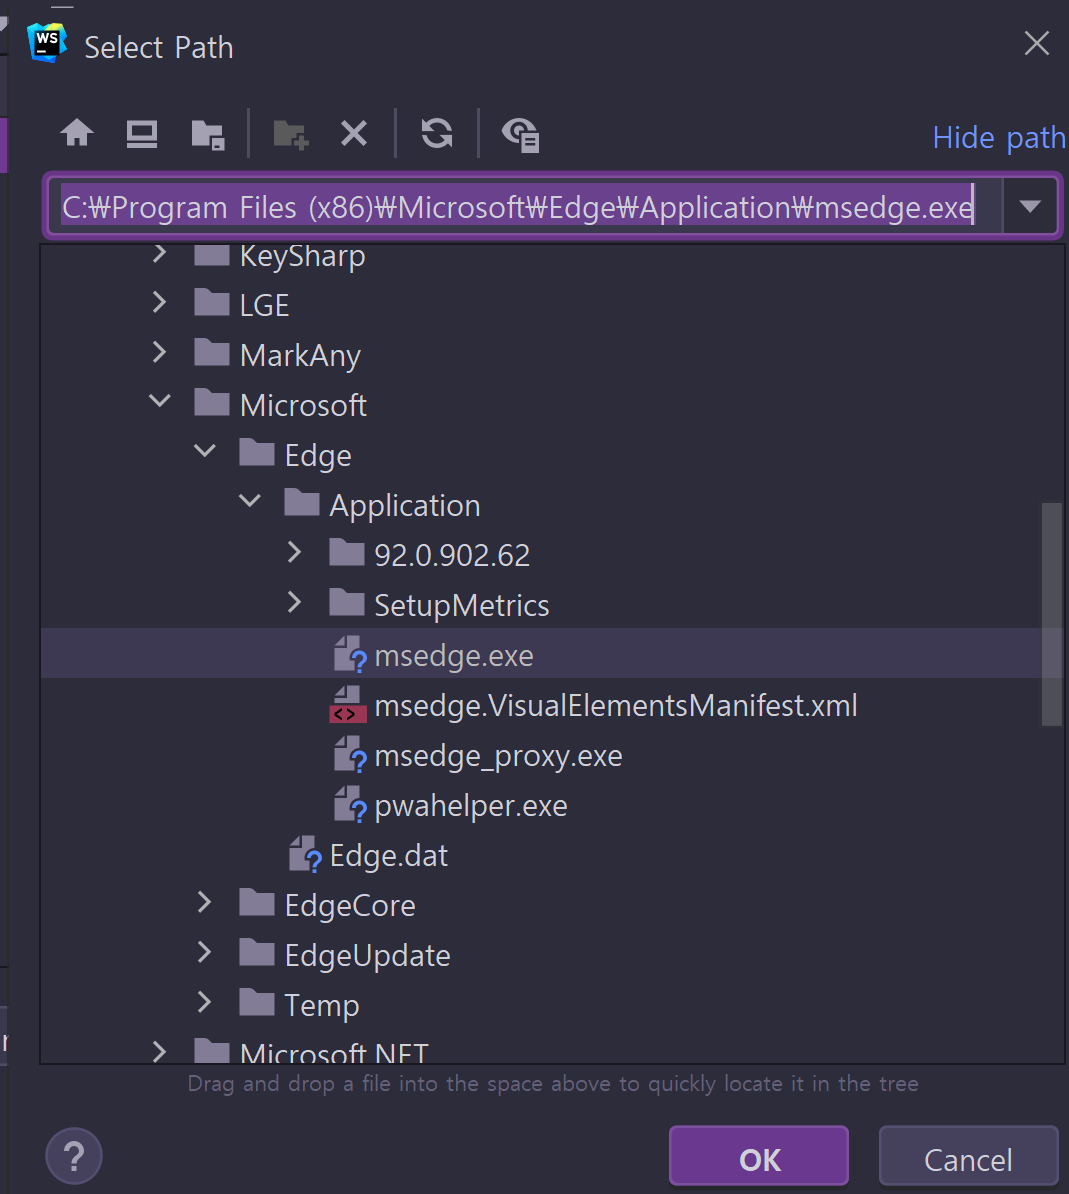Click the folder icon beside EdgeUpdate

point(257,953)
